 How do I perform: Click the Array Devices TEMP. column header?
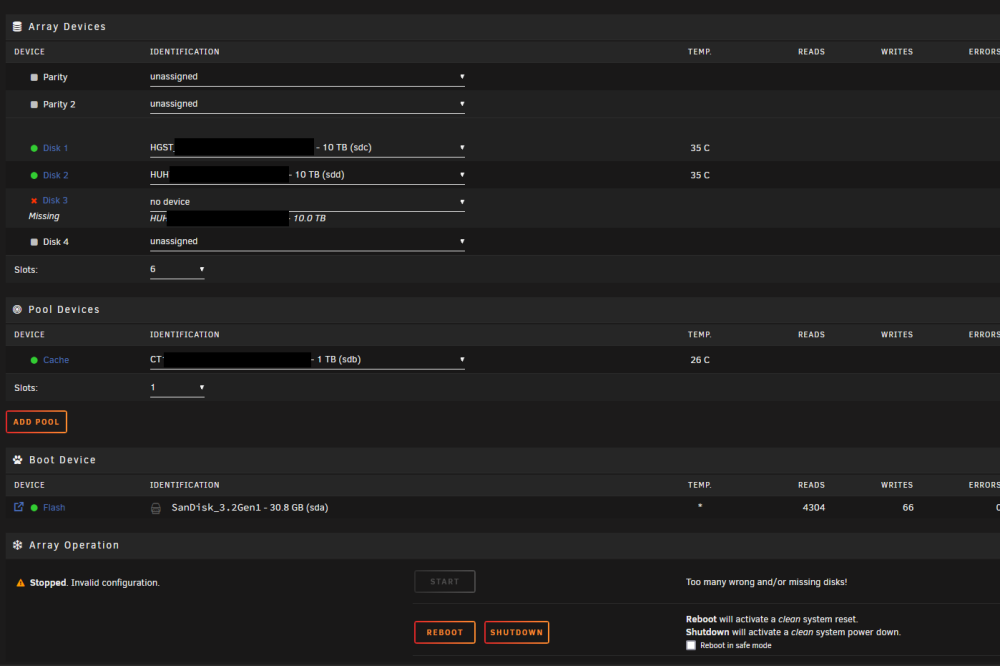click(700, 52)
